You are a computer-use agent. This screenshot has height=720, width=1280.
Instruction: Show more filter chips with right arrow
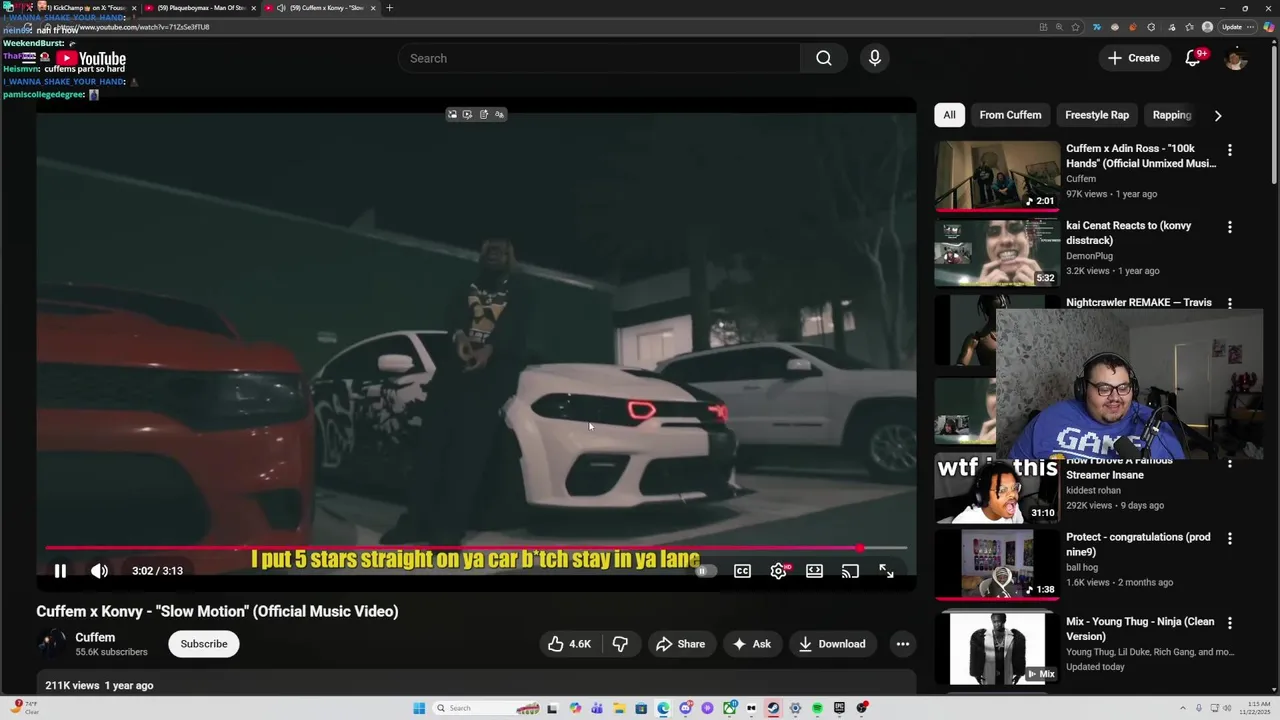pos(1218,115)
